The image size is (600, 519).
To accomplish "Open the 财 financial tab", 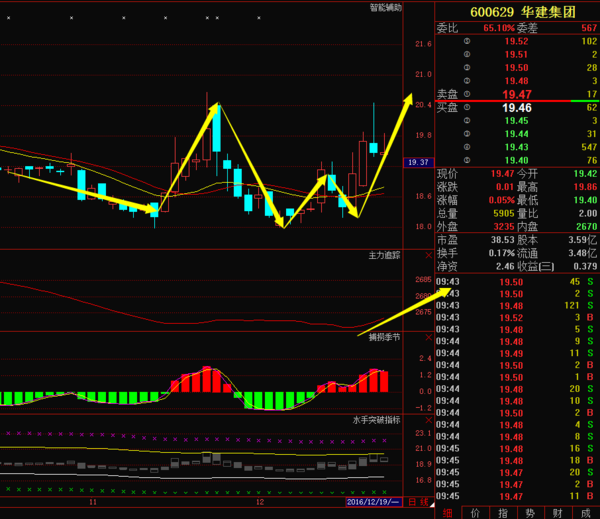I will pyautogui.click(x=558, y=513).
